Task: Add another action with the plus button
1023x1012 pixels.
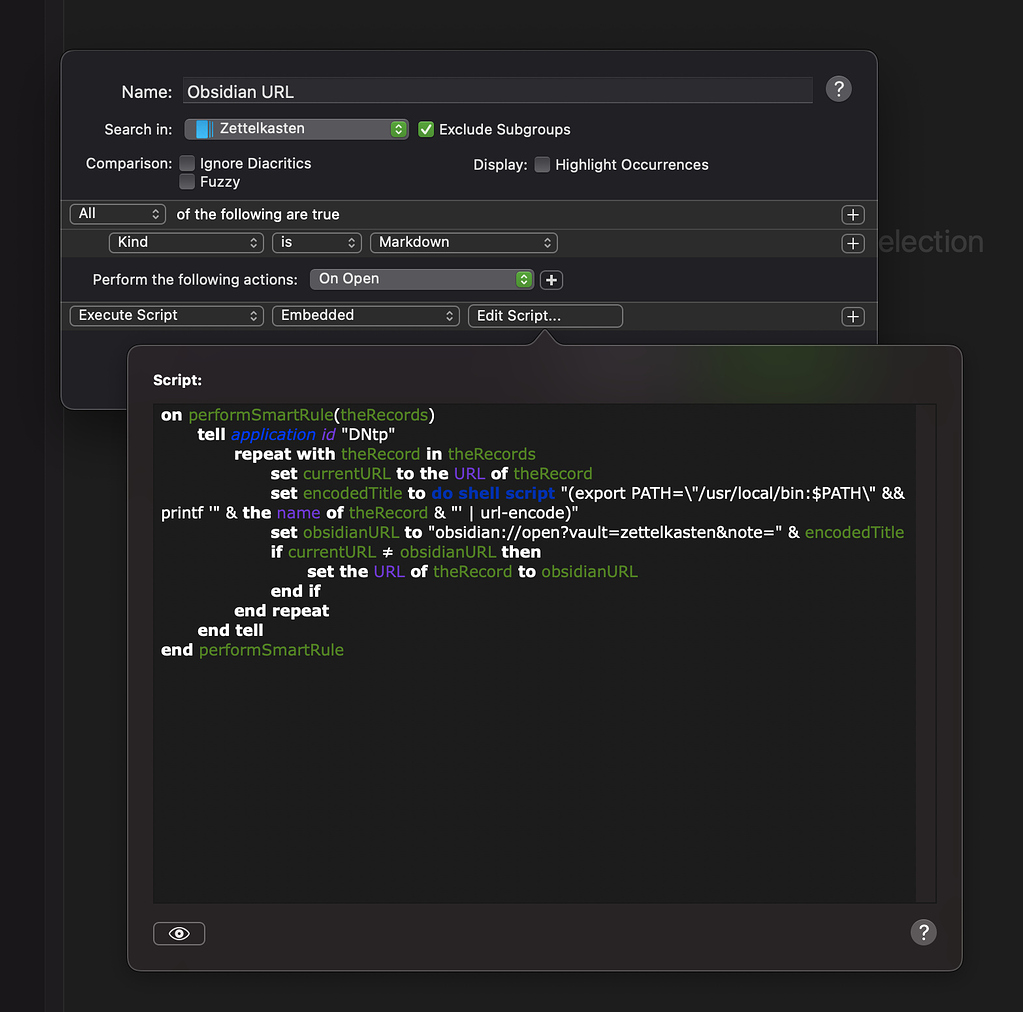Action: [852, 316]
